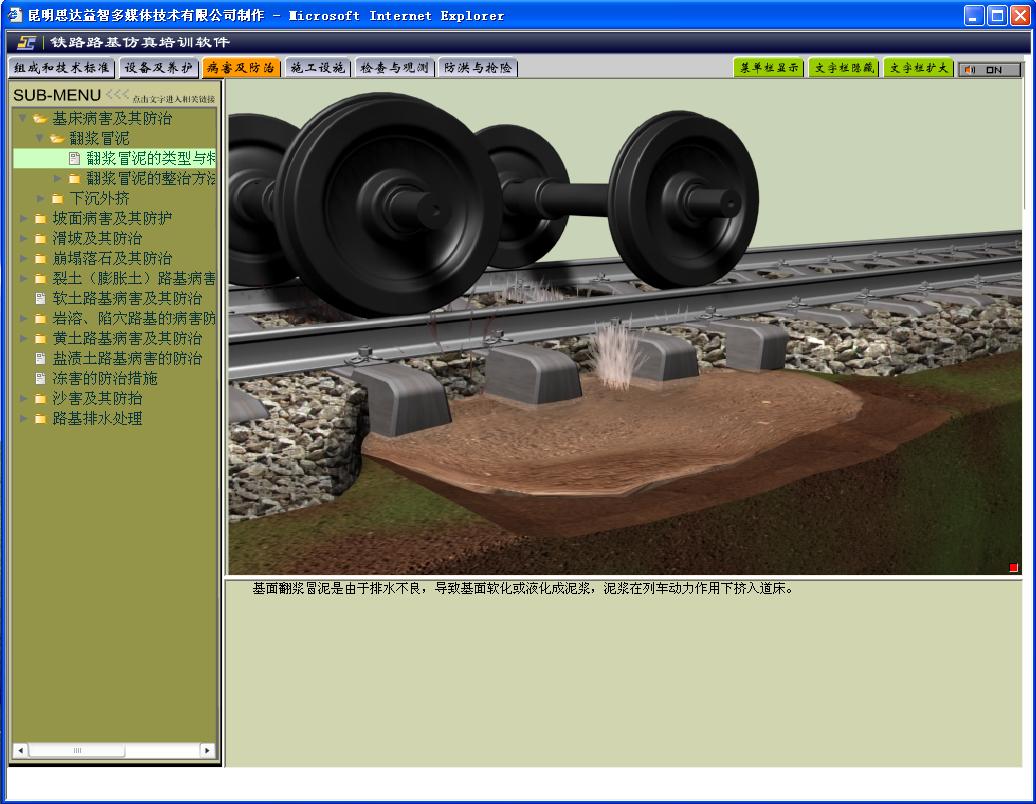Toggle 文字栏隐藏 to hide text panel
Image resolution: width=1036 pixels, height=804 pixels.
pyautogui.click(x=843, y=68)
